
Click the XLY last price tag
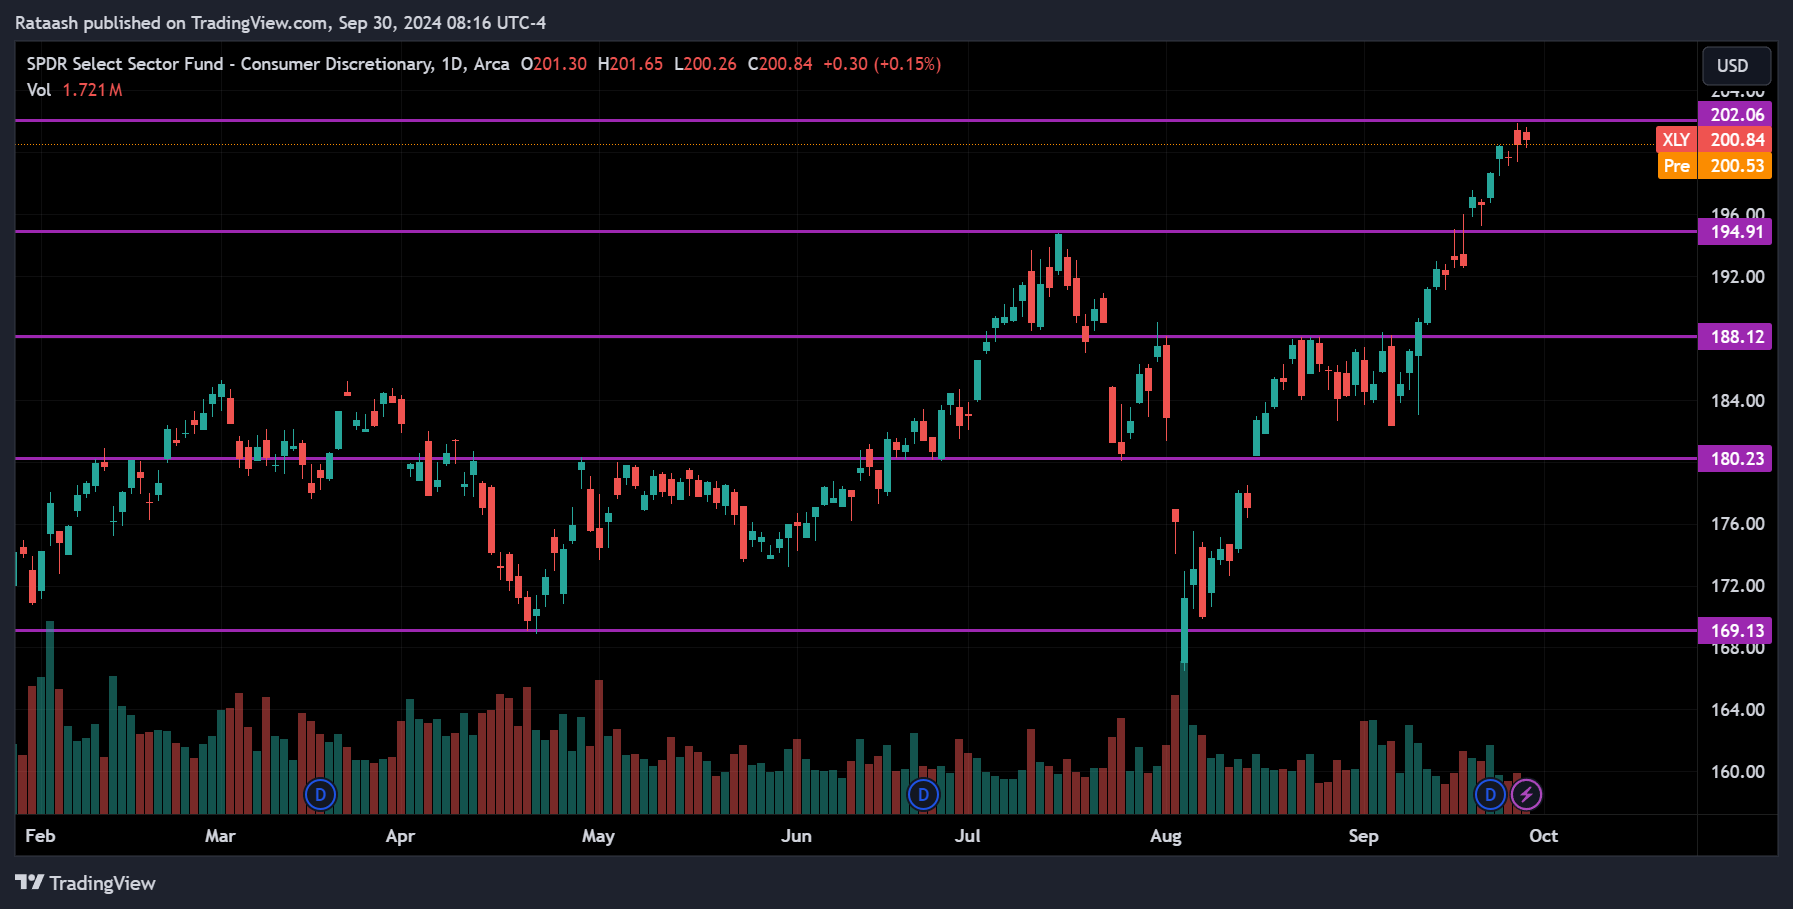(1714, 140)
